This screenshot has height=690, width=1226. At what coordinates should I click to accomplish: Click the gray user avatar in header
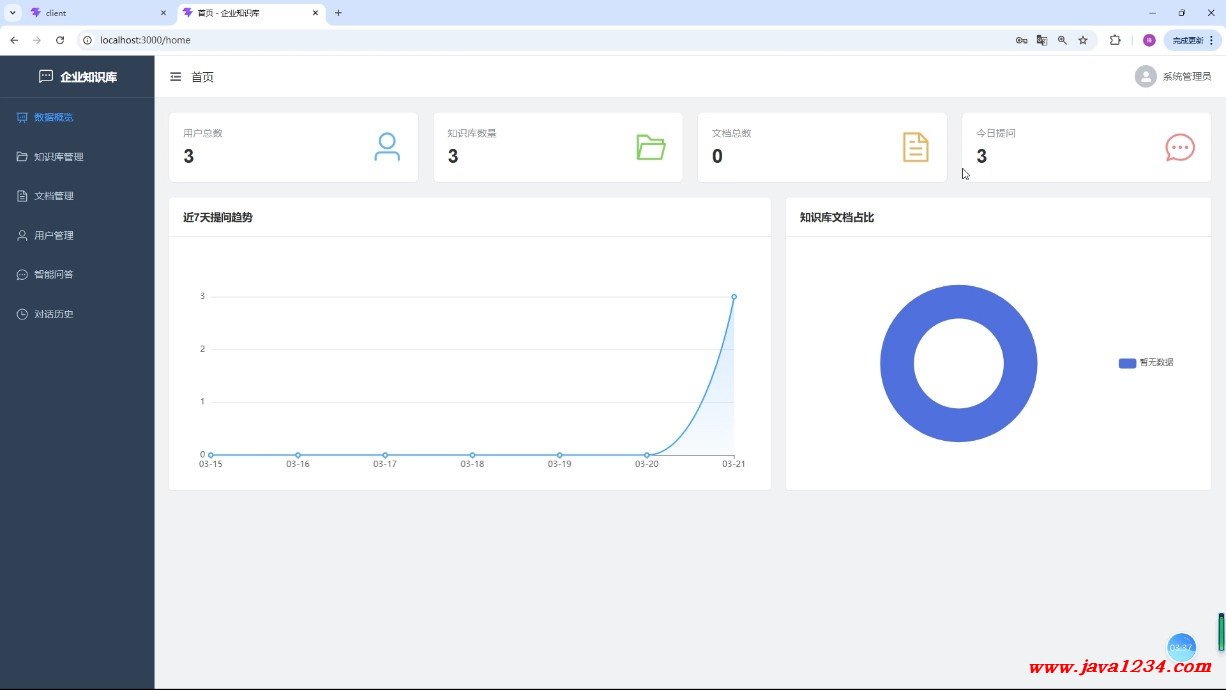[x=1145, y=77]
